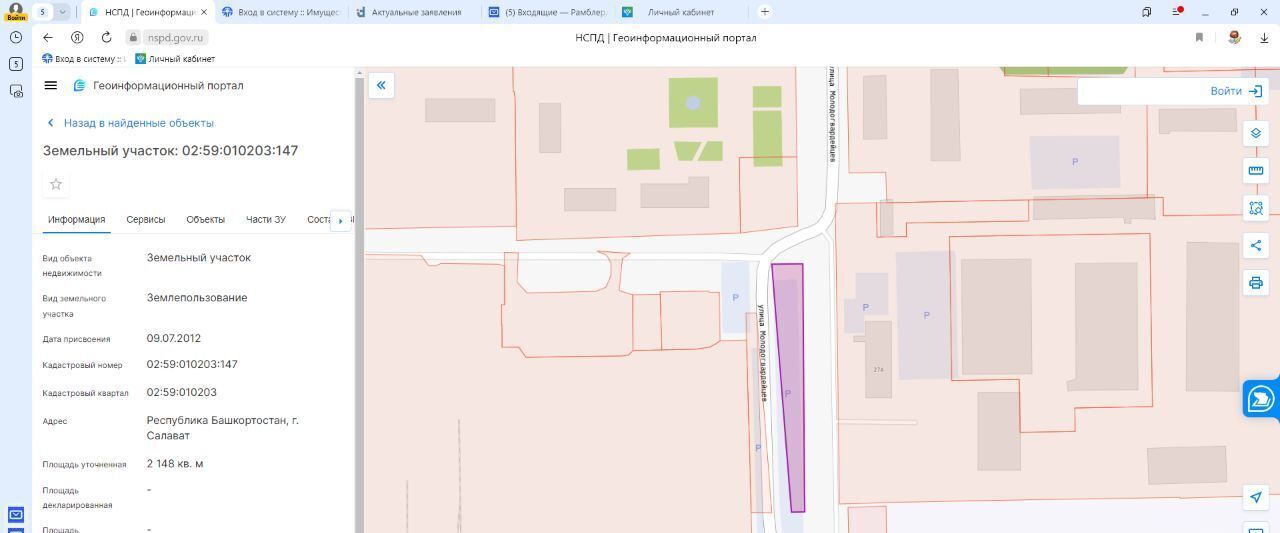This screenshot has width=1280, height=533.
Task: Switch to the Объекты tab
Action: click(x=205, y=219)
